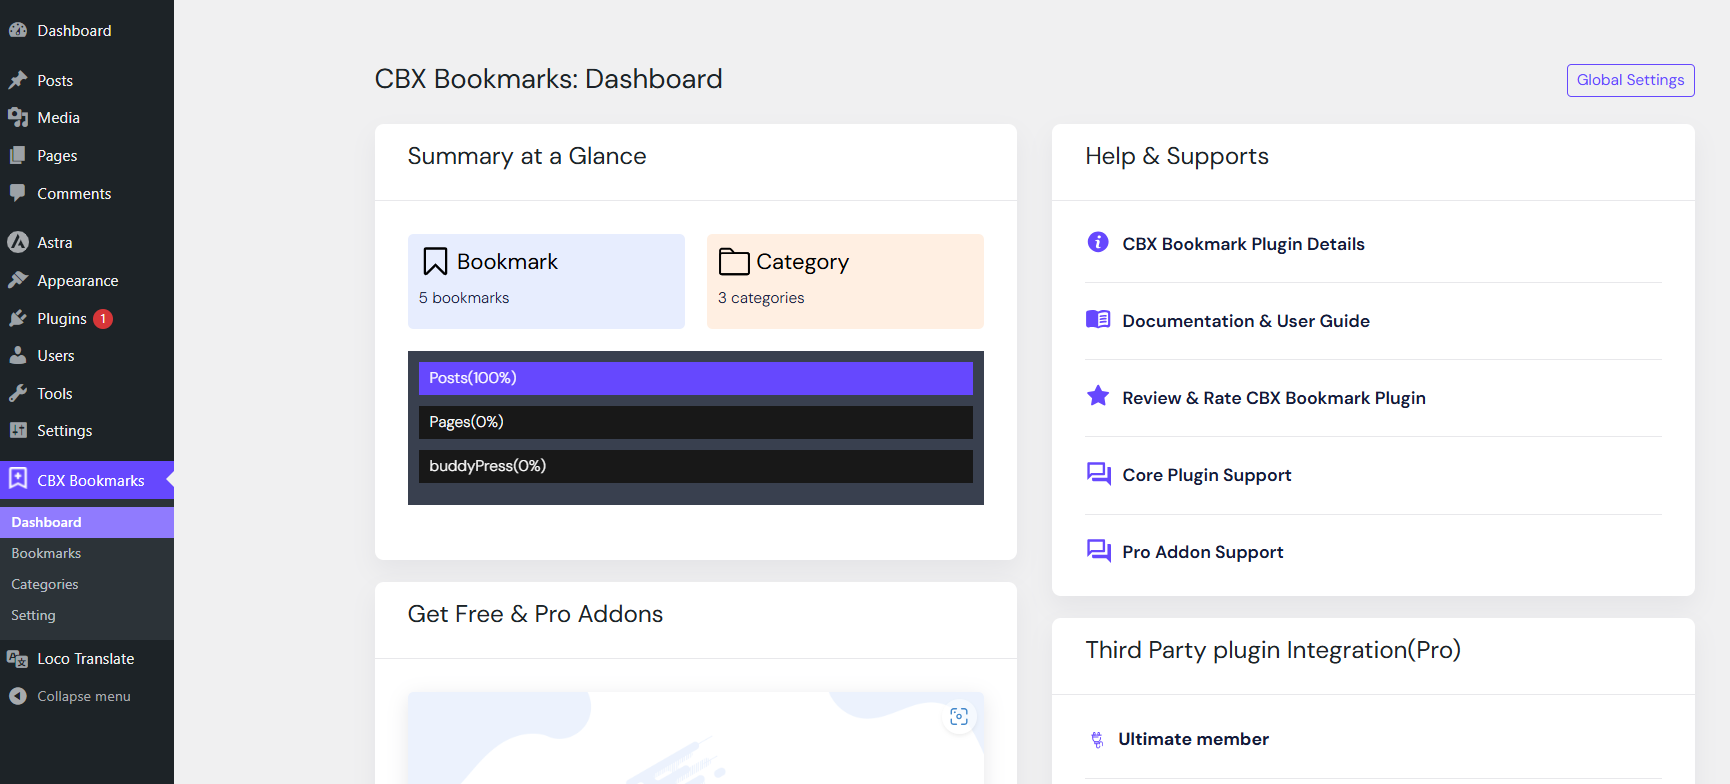The image size is (1730, 784).
Task: Open the Ultimate member integration link
Action: (1193, 739)
